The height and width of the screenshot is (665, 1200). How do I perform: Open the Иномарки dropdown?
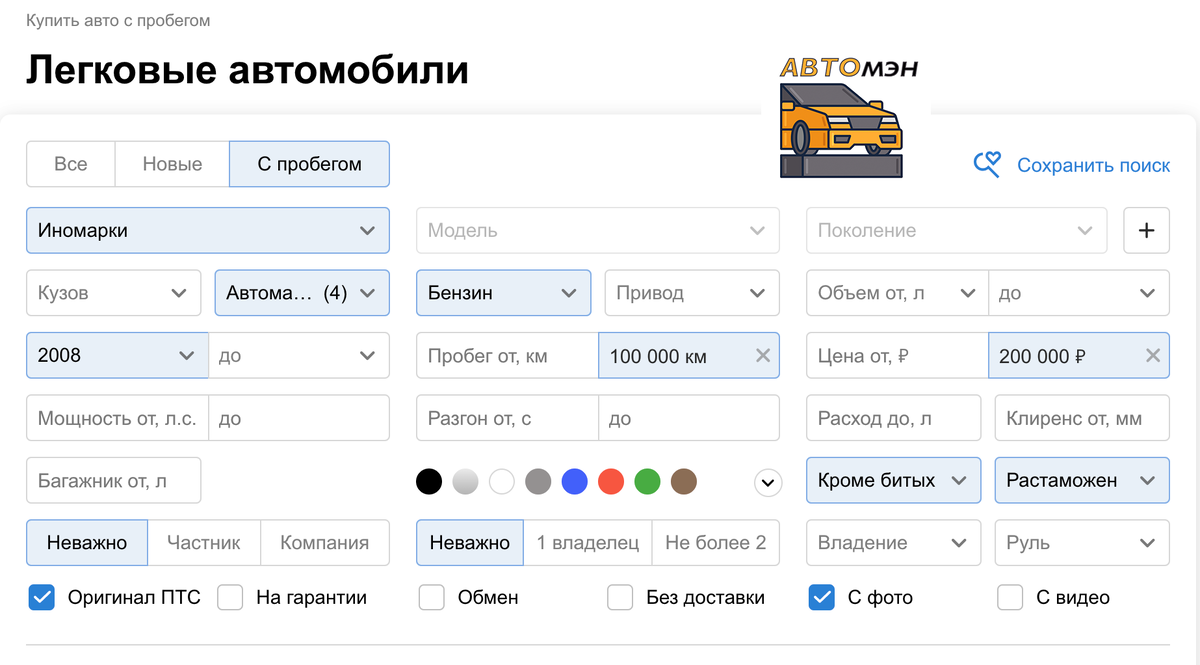(207, 230)
